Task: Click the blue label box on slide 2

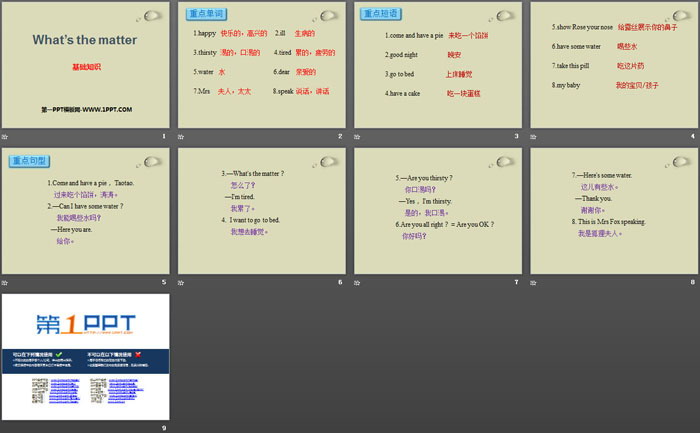Action: coord(206,14)
